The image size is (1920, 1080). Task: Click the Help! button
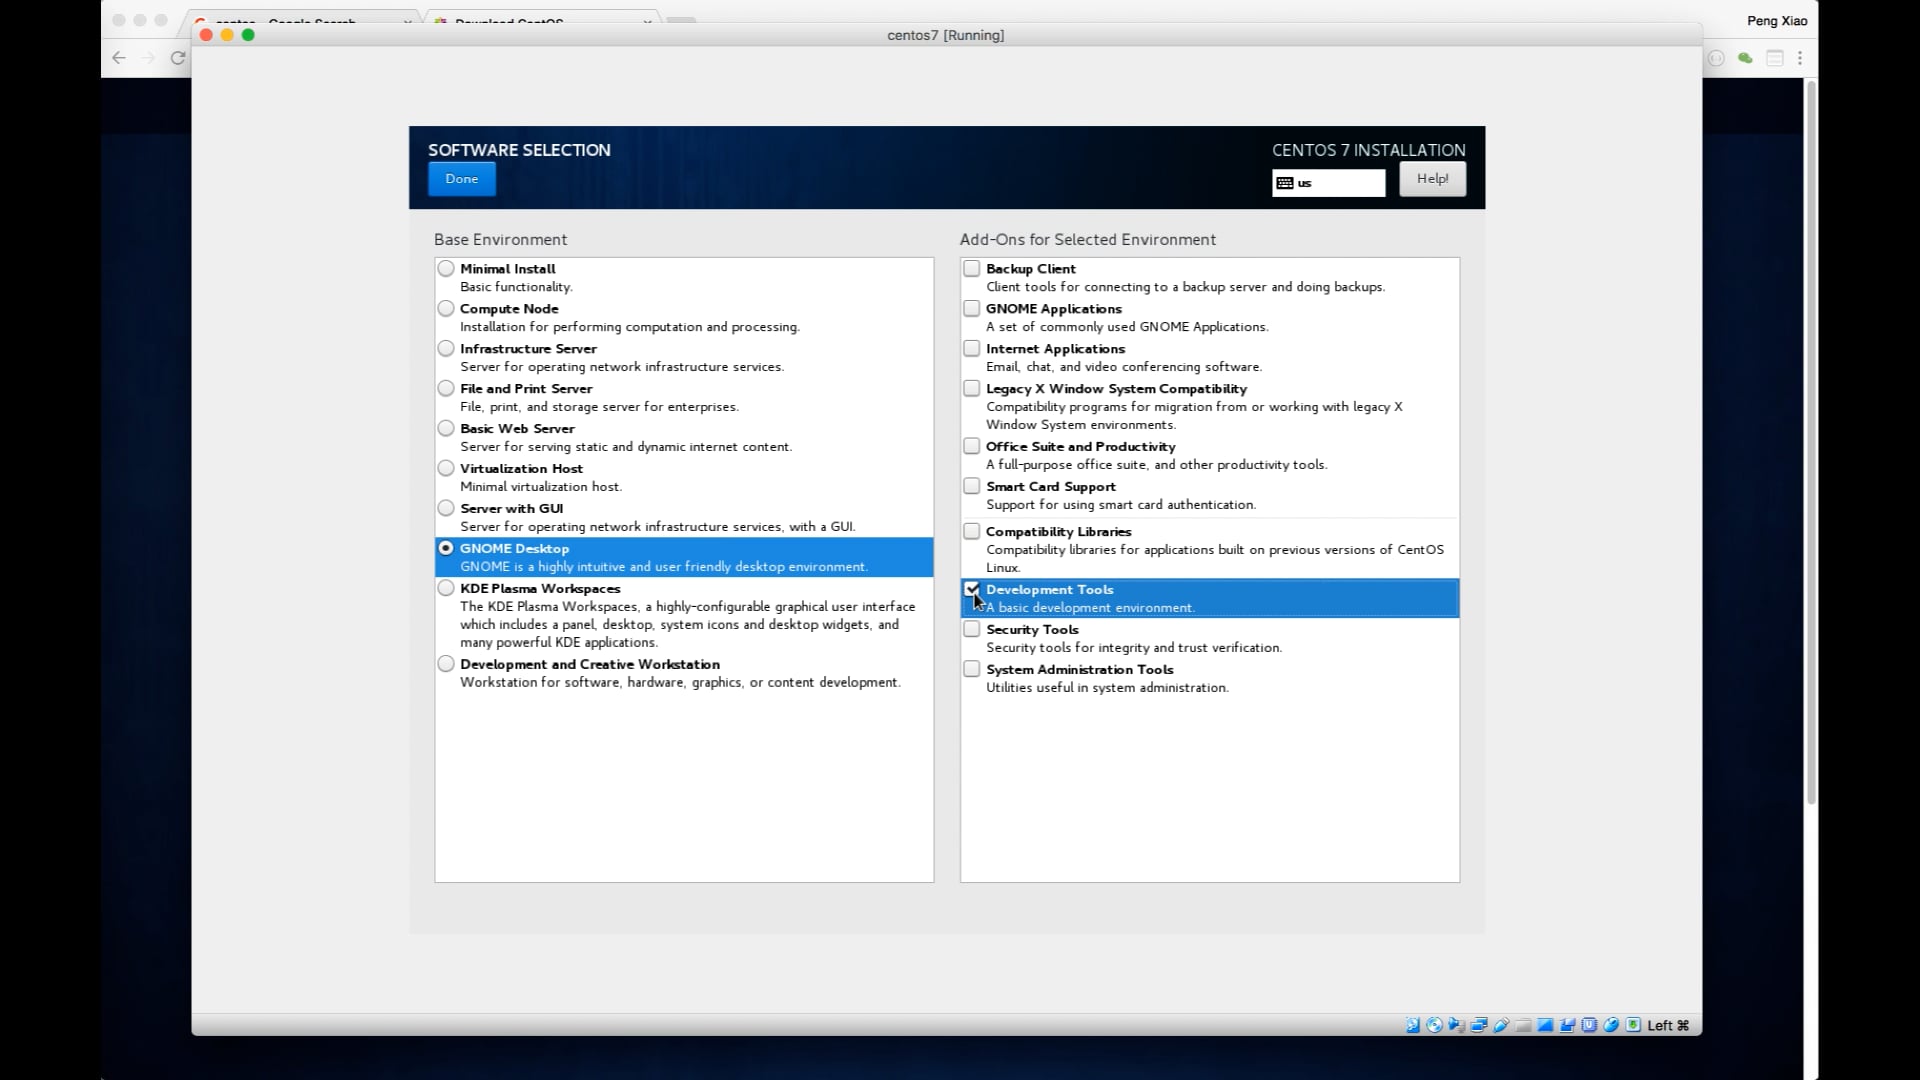tap(1432, 179)
